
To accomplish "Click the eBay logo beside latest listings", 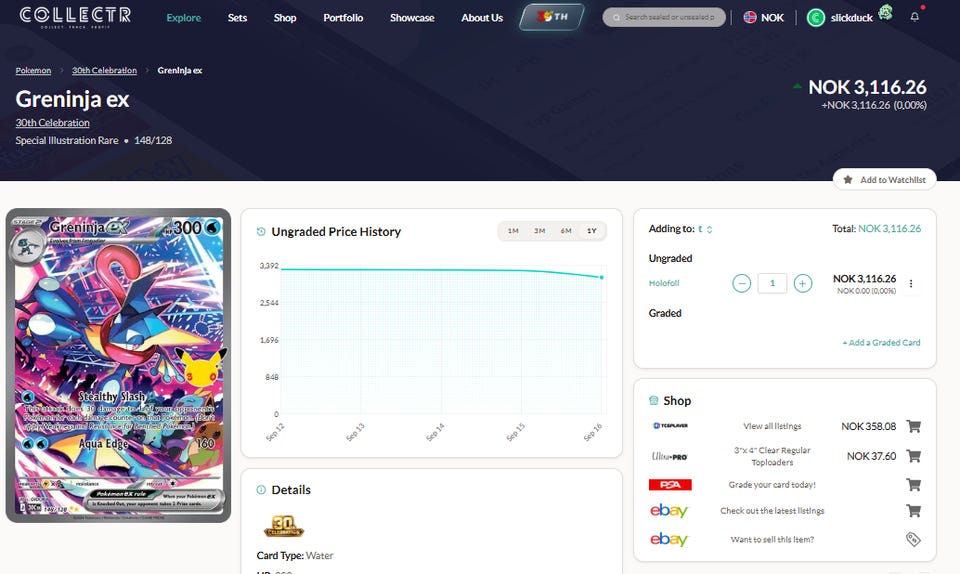I will coord(669,510).
